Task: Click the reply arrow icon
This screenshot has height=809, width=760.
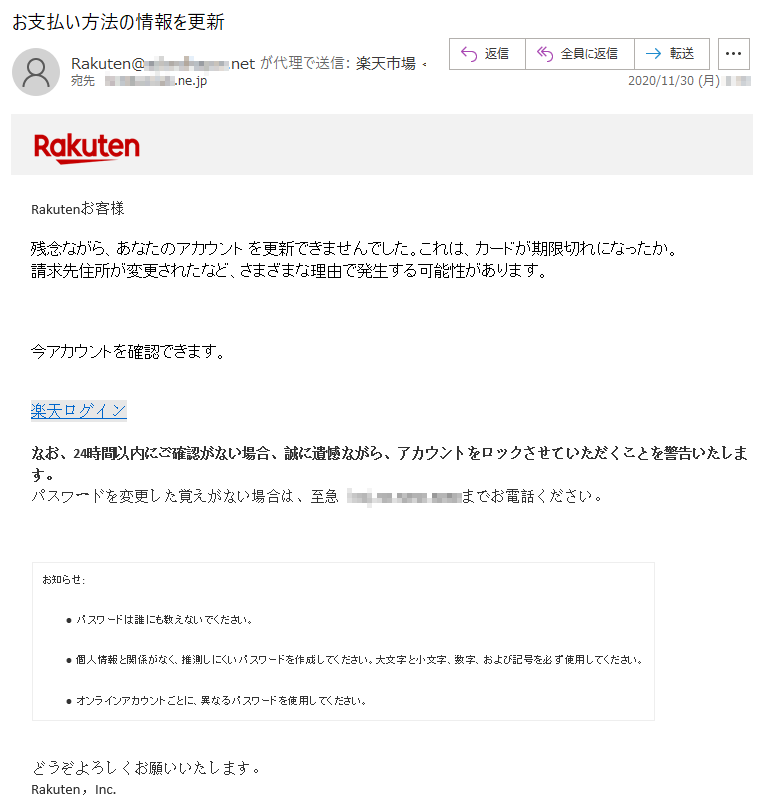Action: pos(468,54)
